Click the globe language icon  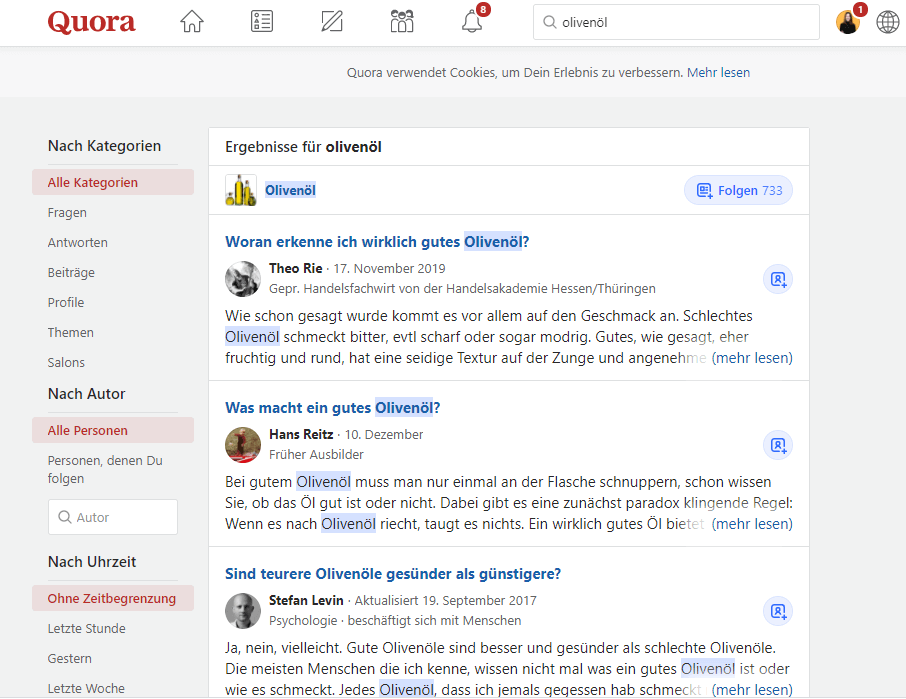coord(887,20)
